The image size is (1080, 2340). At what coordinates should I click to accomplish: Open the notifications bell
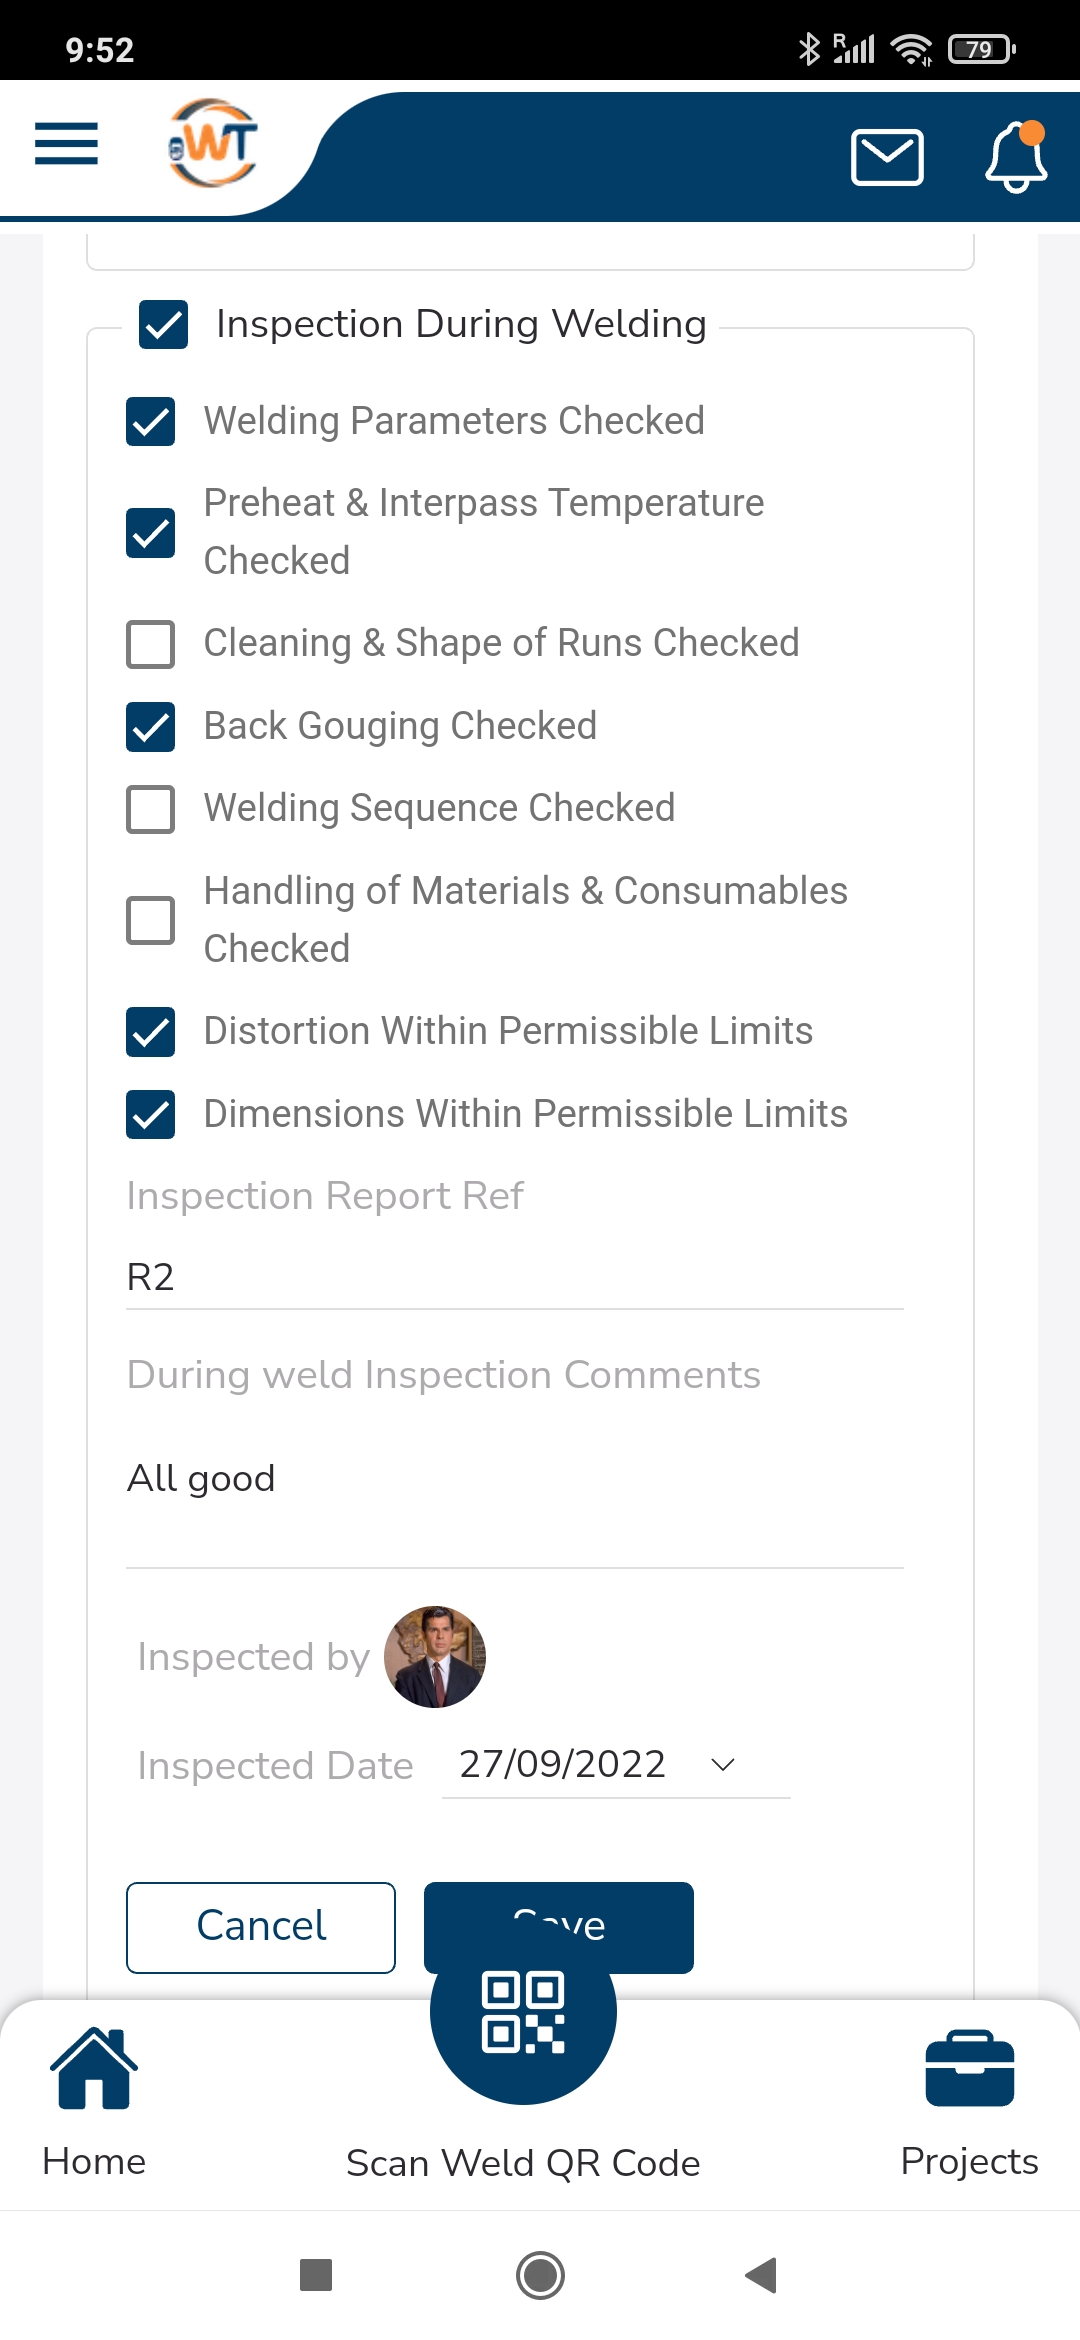1016,157
